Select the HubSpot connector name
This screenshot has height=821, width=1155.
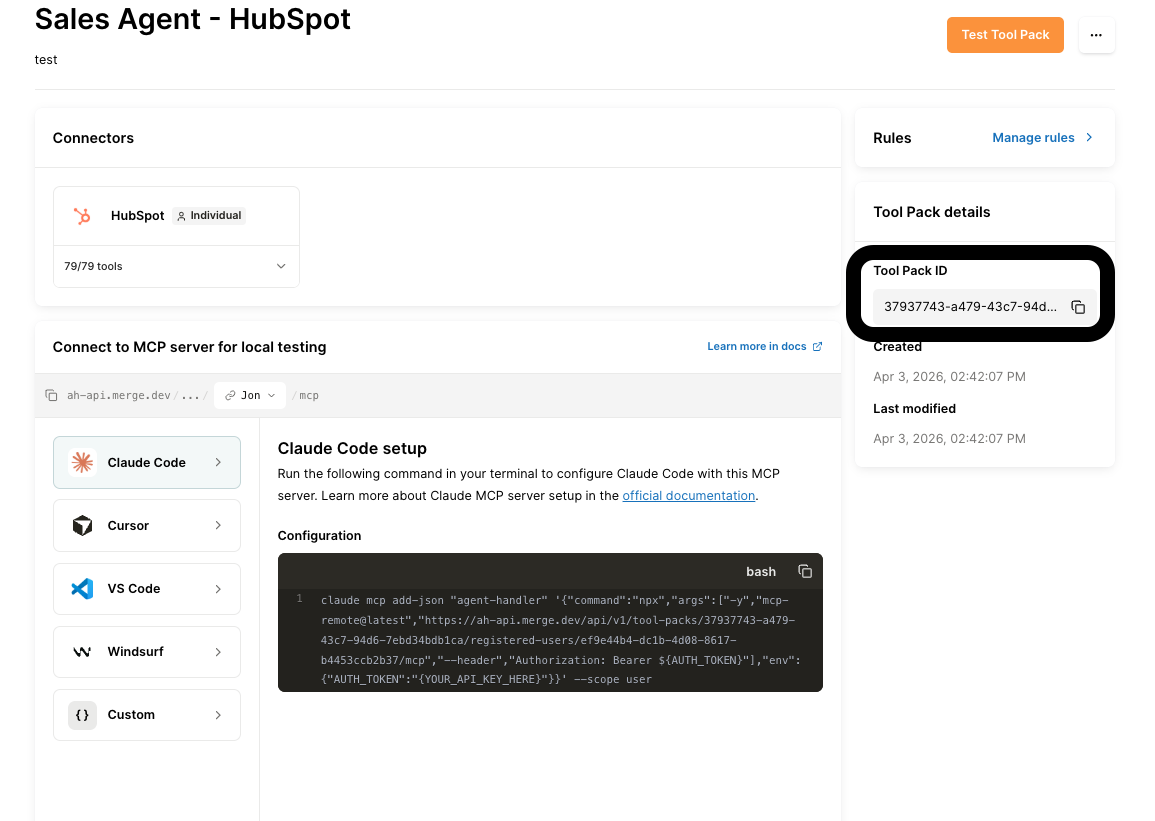point(137,216)
